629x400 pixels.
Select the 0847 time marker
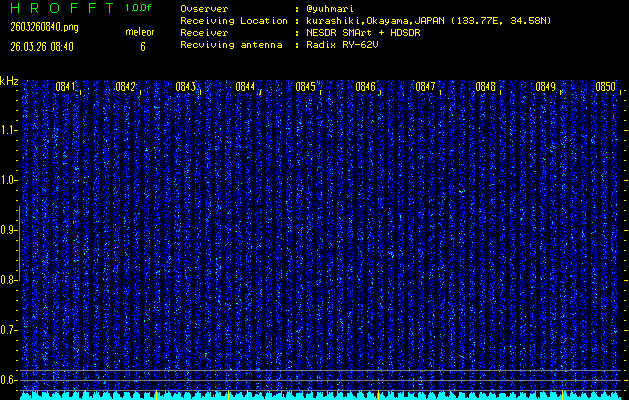425,87
